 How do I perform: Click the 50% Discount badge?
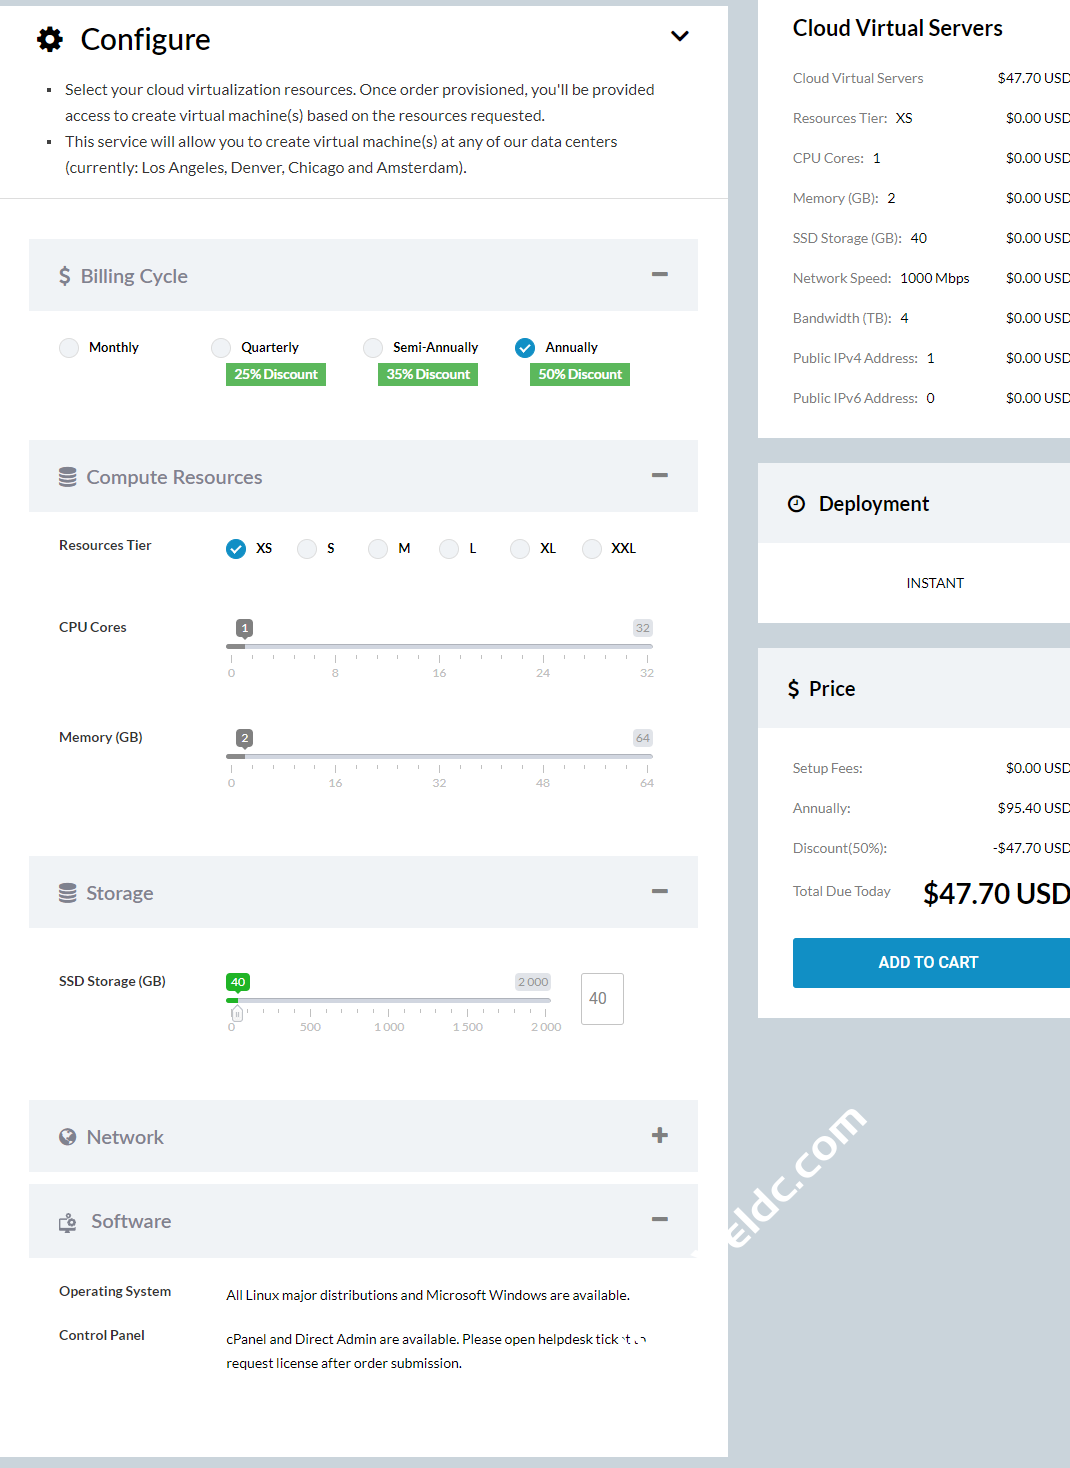pyautogui.click(x=580, y=374)
